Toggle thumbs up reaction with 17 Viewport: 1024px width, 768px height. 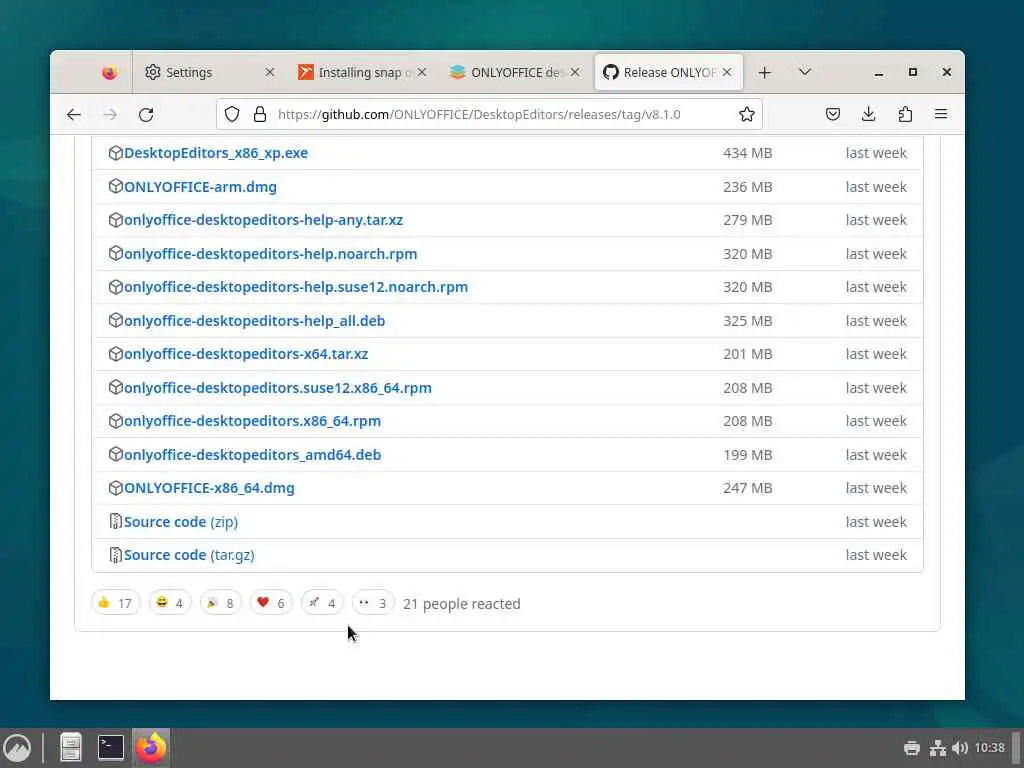coord(116,603)
